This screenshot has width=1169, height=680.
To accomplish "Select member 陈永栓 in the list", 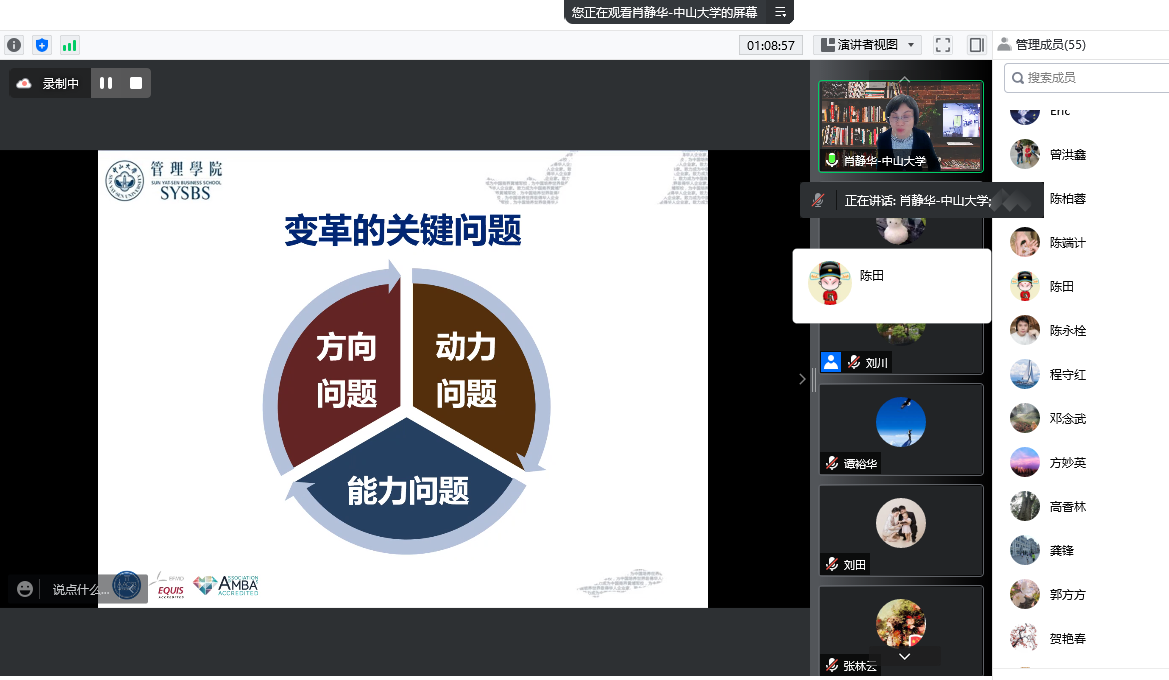I will [1067, 331].
